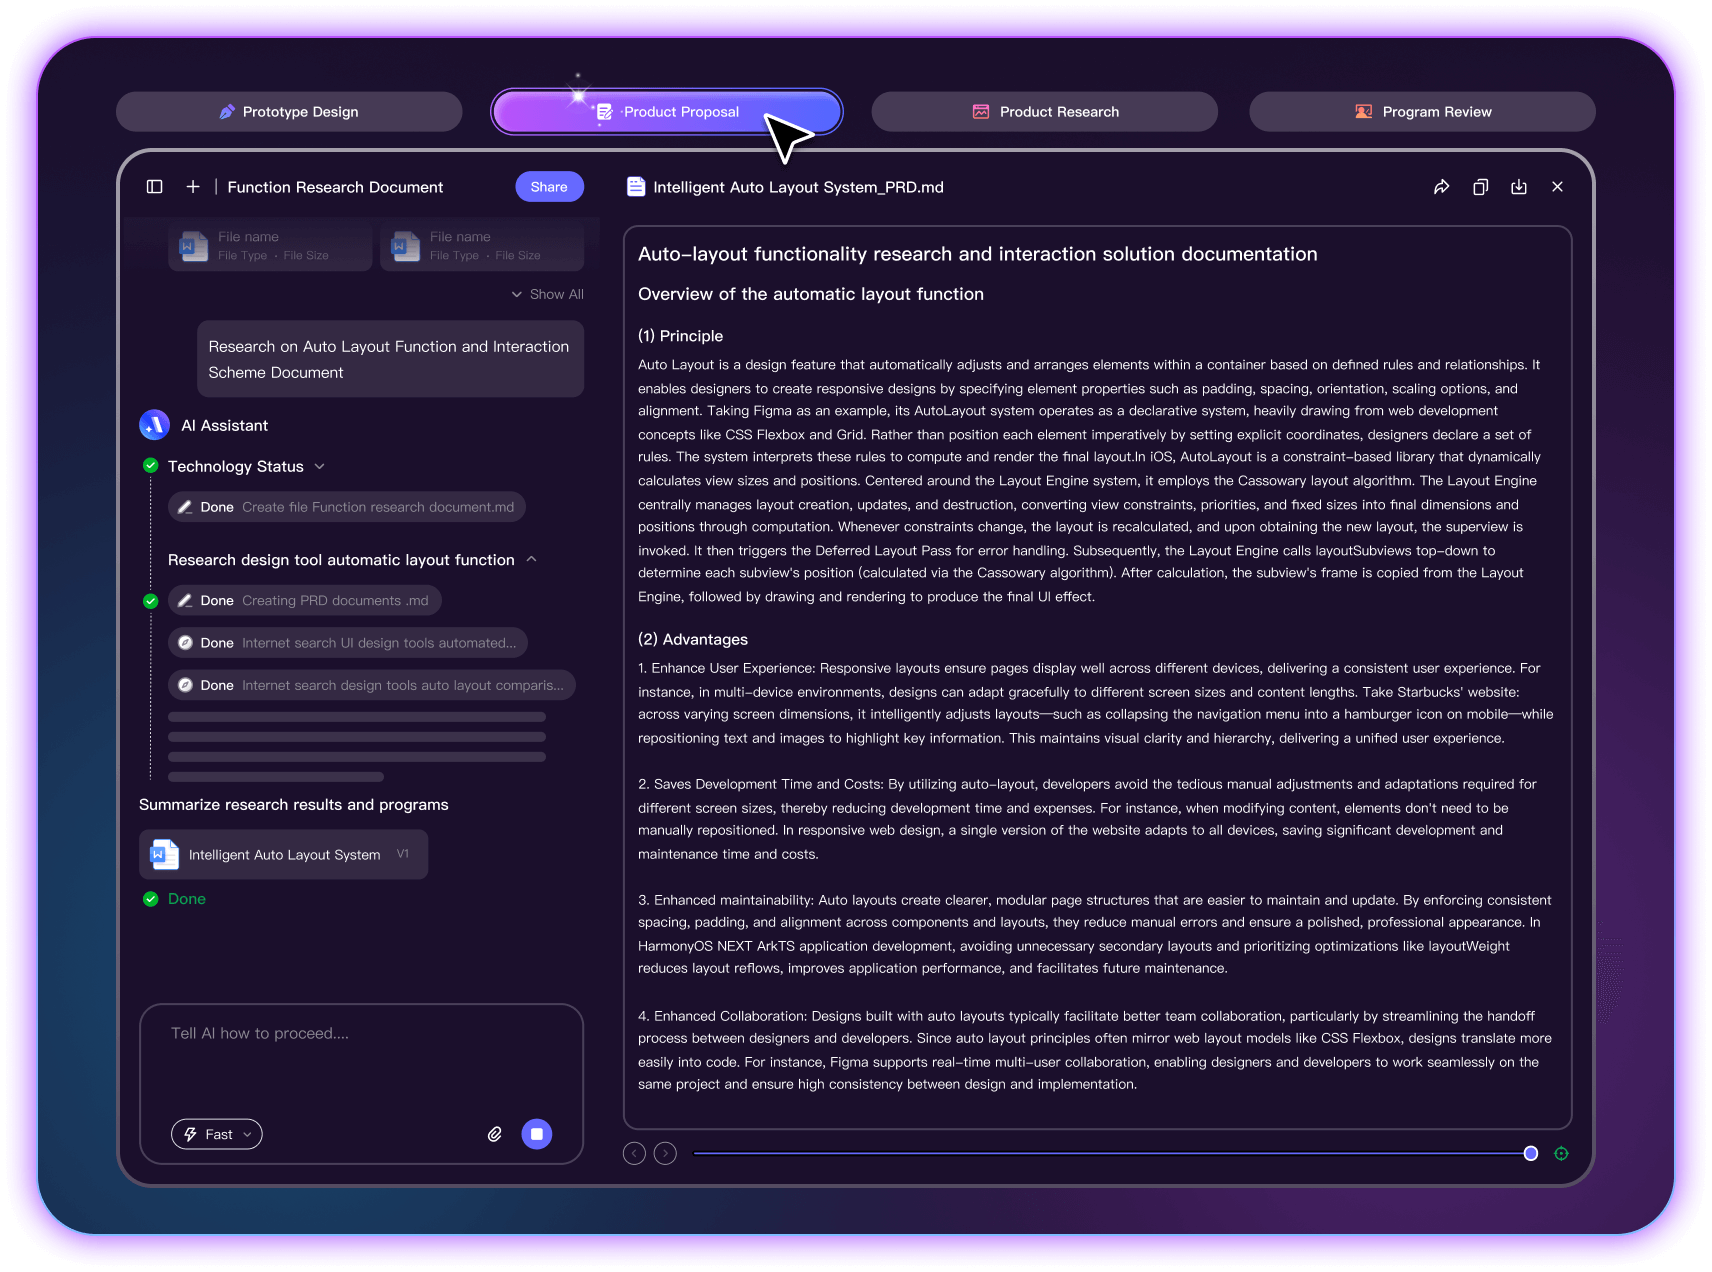This screenshot has width=1712, height=1272.
Task: Go to next step with right arrow
Action: 665,1154
